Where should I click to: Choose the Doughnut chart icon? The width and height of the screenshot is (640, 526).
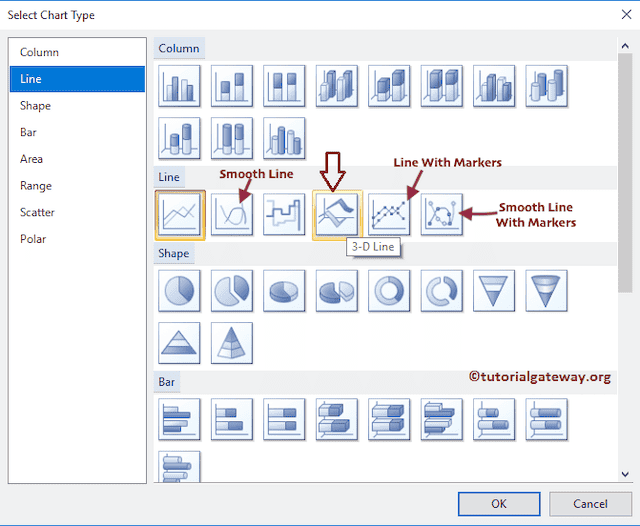tap(389, 291)
